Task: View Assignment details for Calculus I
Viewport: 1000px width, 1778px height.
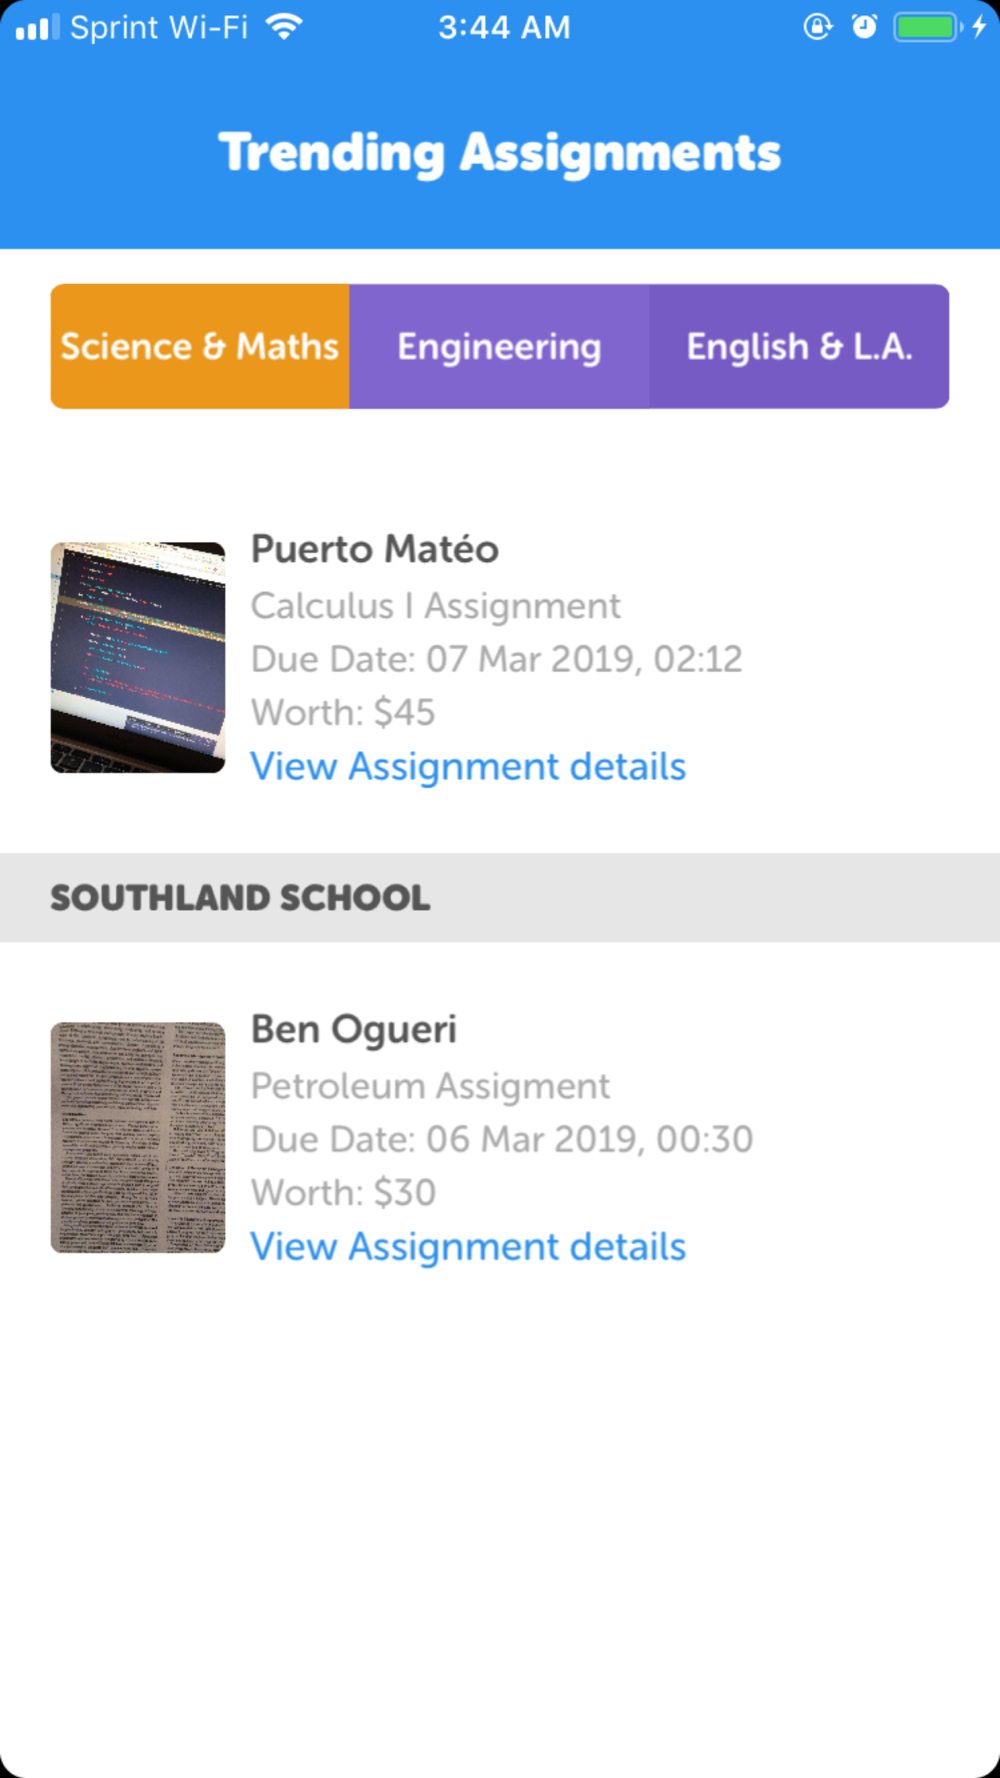Action: click(468, 767)
